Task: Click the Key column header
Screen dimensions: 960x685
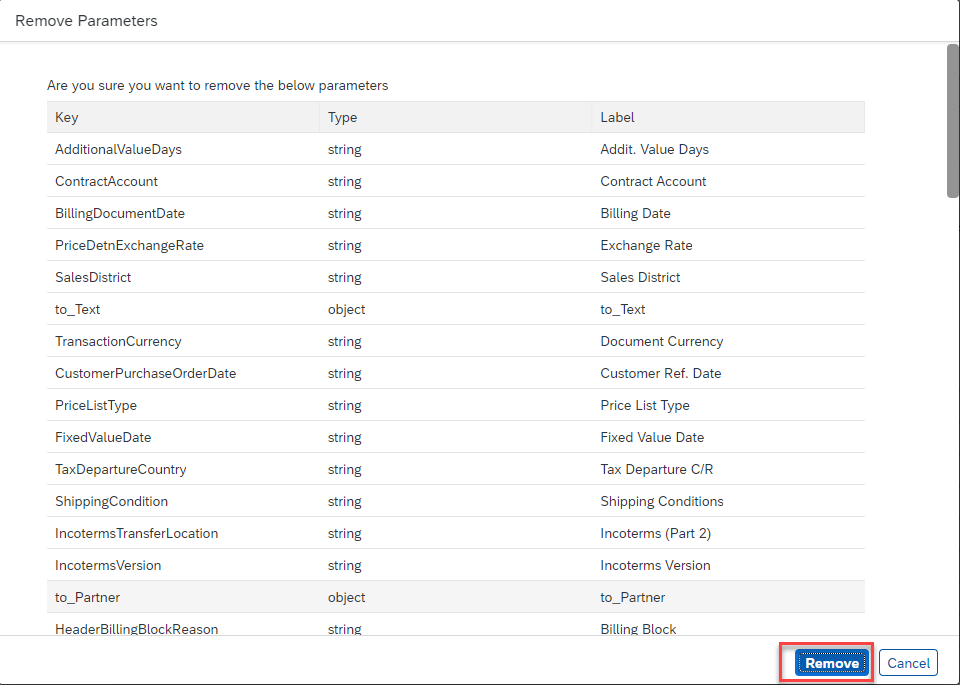Action: click(67, 117)
